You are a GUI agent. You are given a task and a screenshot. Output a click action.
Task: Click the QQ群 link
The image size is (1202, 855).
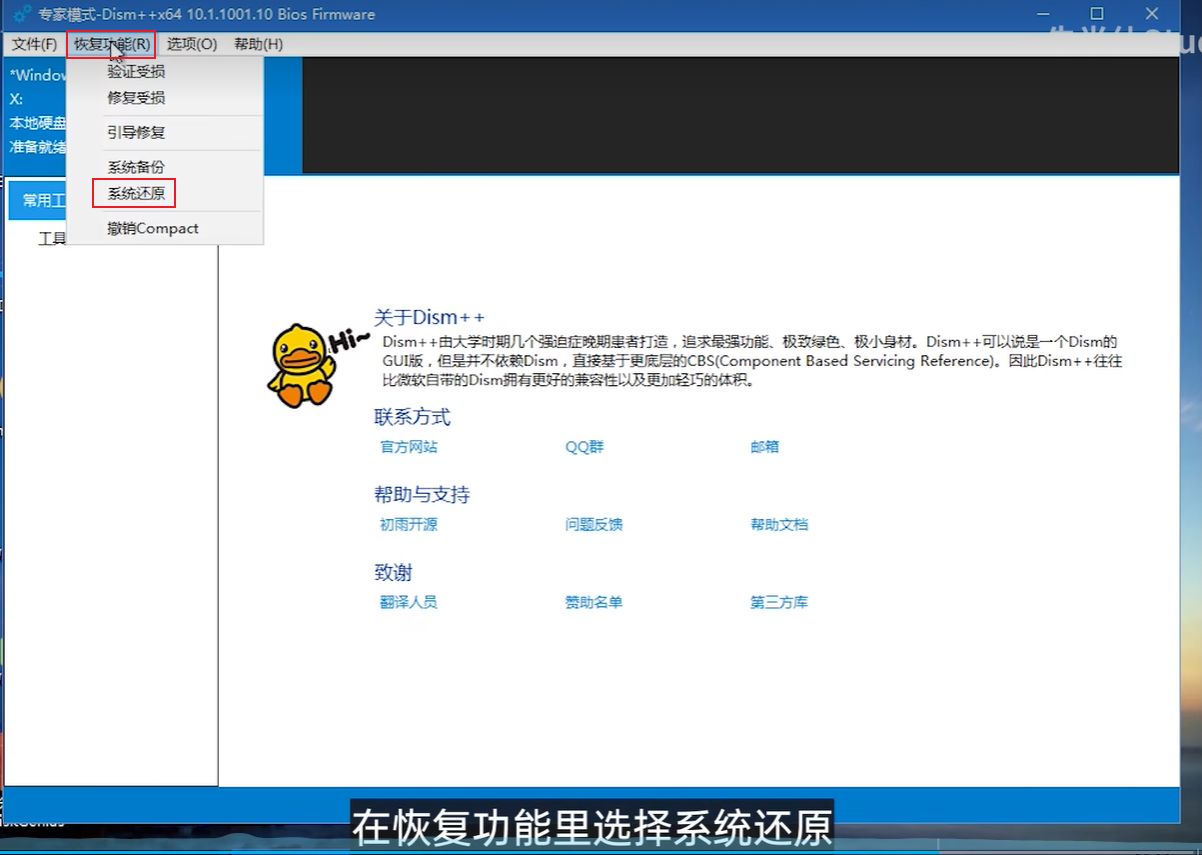click(584, 447)
